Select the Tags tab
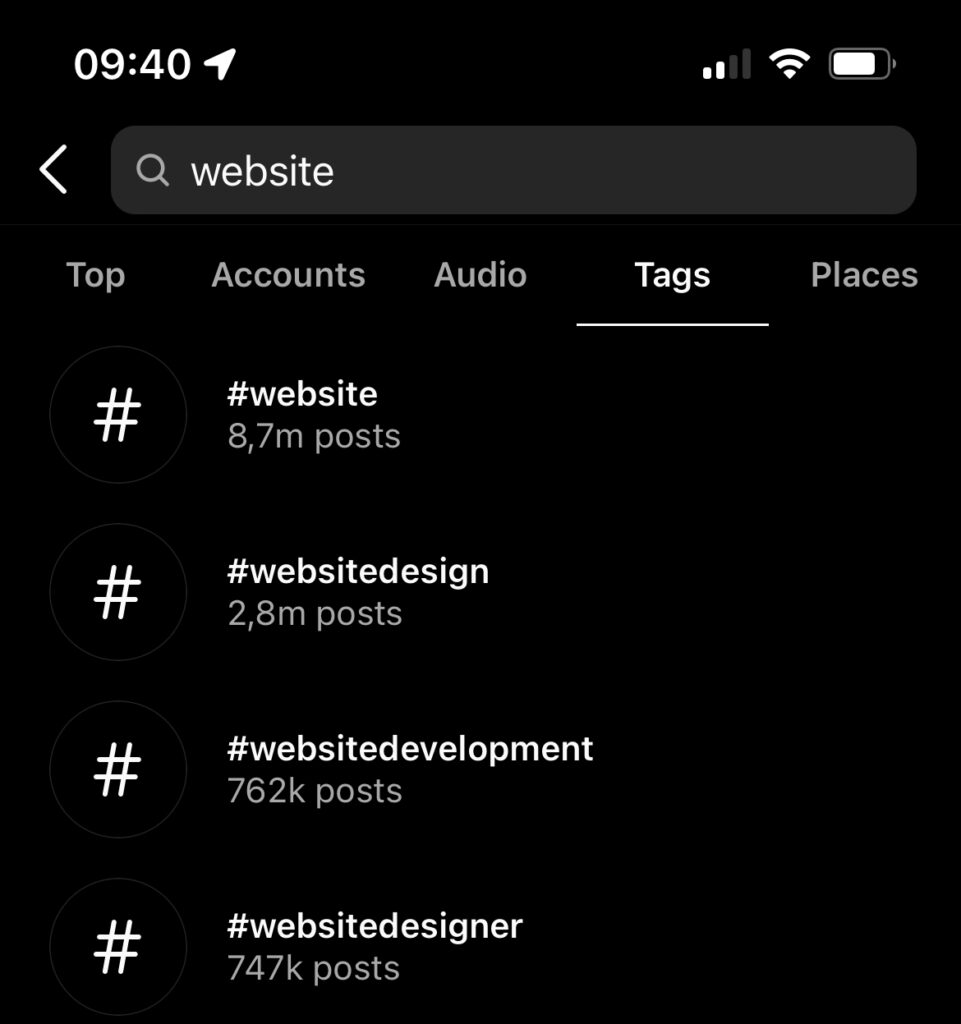This screenshot has width=961, height=1024. coord(672,275)
